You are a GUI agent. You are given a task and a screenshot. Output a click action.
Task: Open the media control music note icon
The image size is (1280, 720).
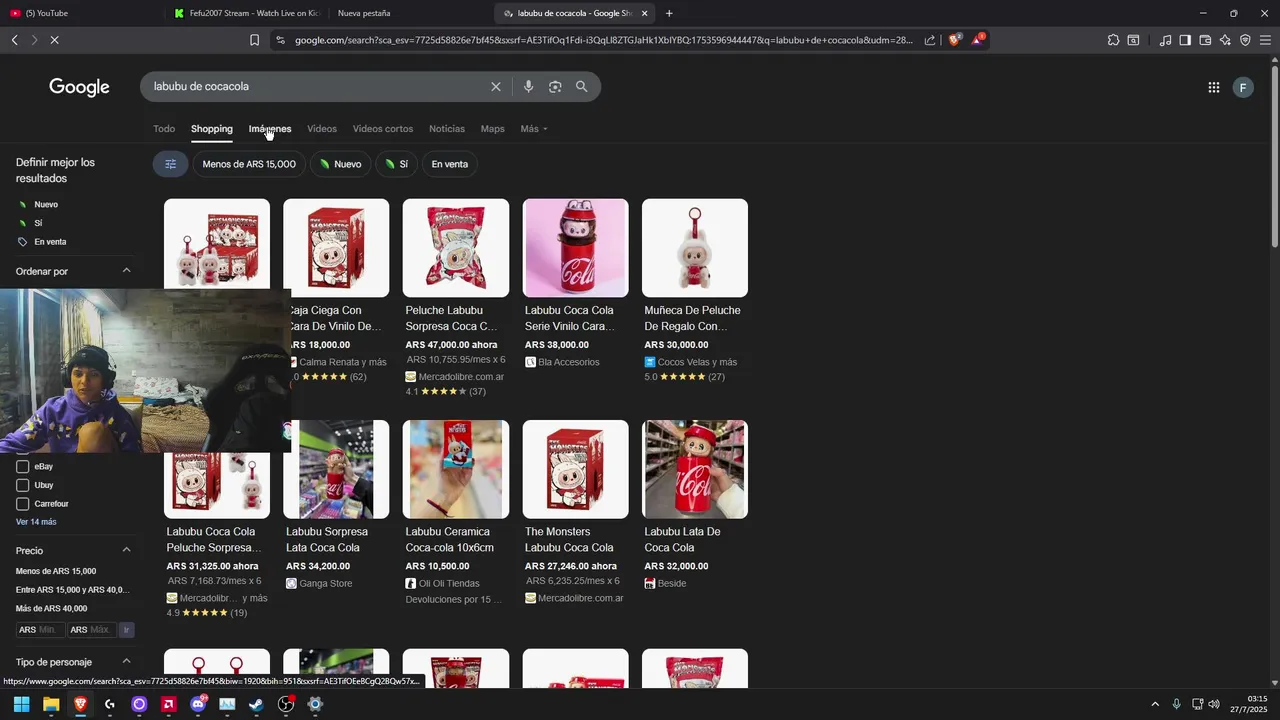click(x=1165, y=40)
